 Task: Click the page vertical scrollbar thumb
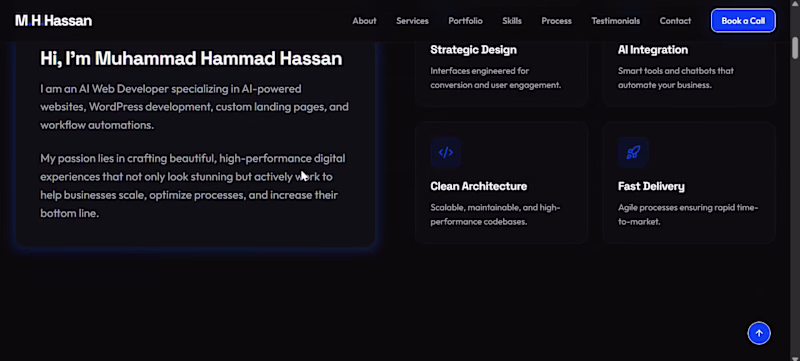click(795, 47)
